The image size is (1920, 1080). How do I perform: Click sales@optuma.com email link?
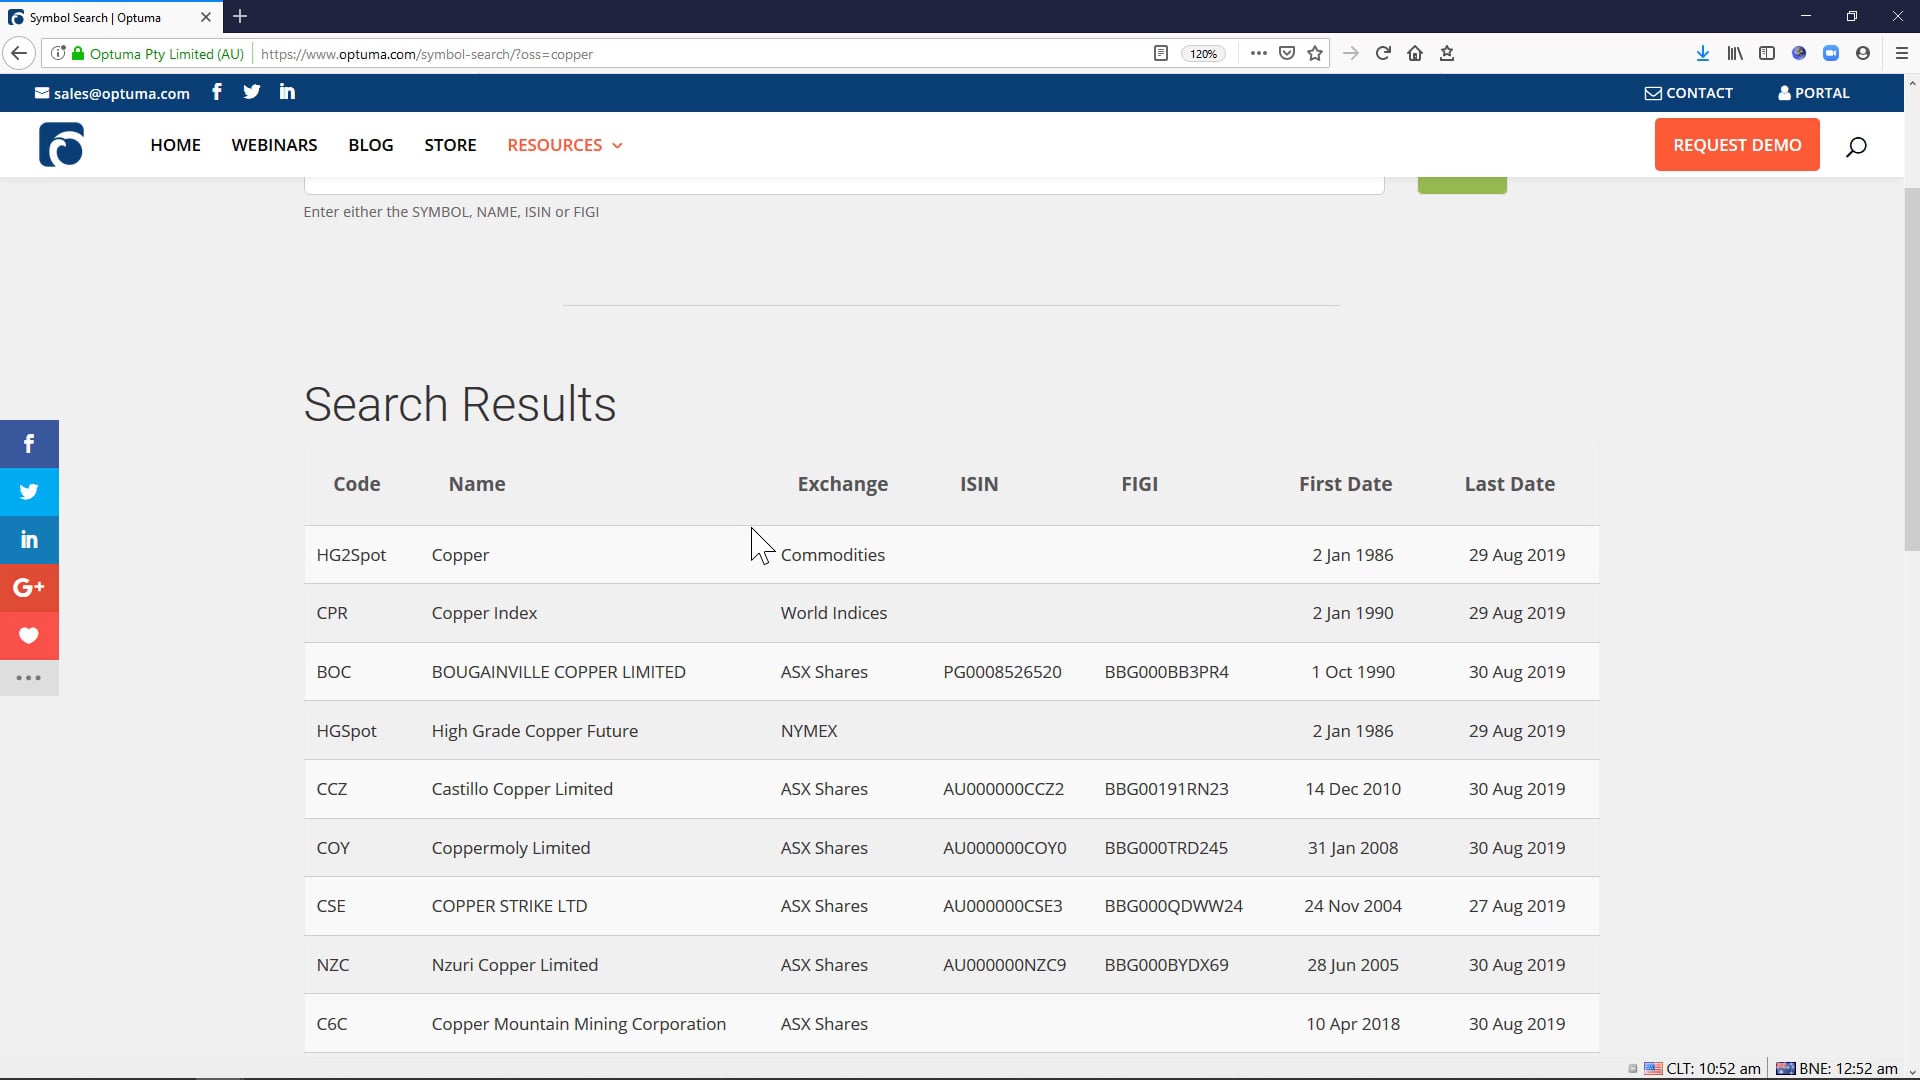(112, 93)
